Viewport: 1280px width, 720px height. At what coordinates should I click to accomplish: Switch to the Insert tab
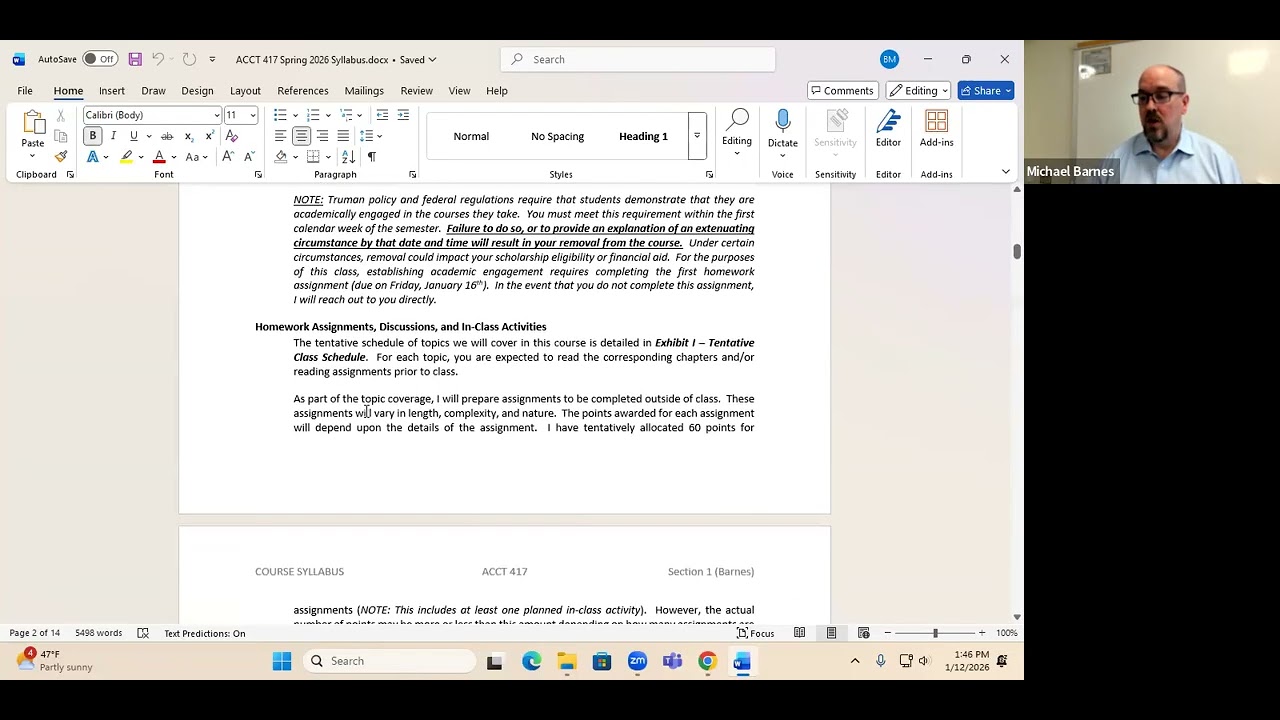(x=112, y=91)
